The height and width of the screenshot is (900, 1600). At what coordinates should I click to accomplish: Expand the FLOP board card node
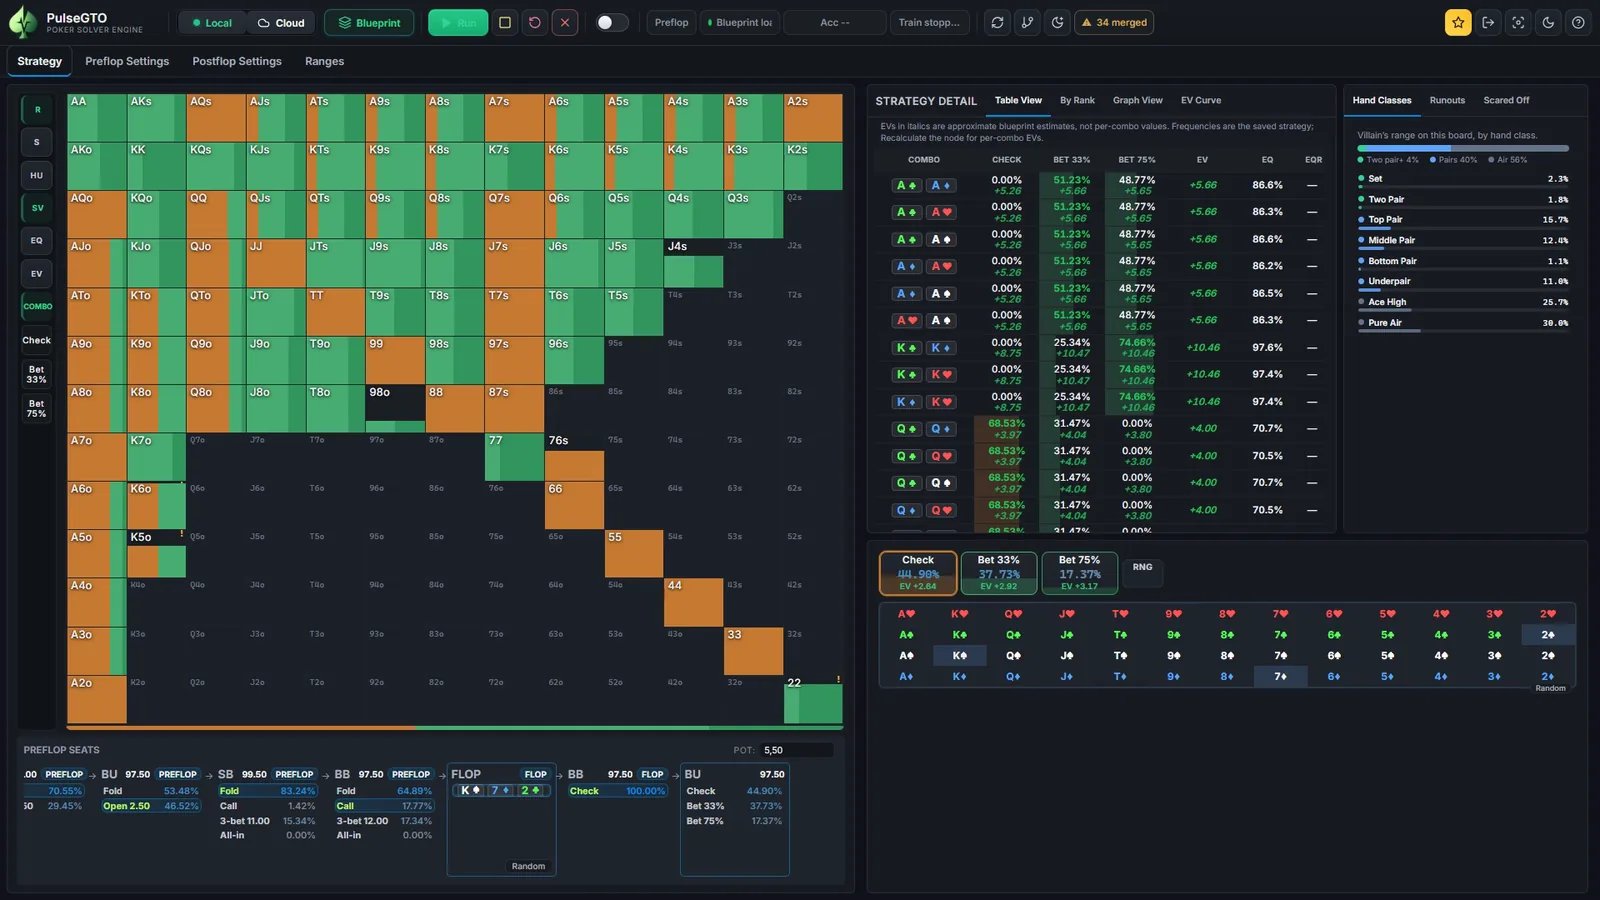[x=500, y=821]
